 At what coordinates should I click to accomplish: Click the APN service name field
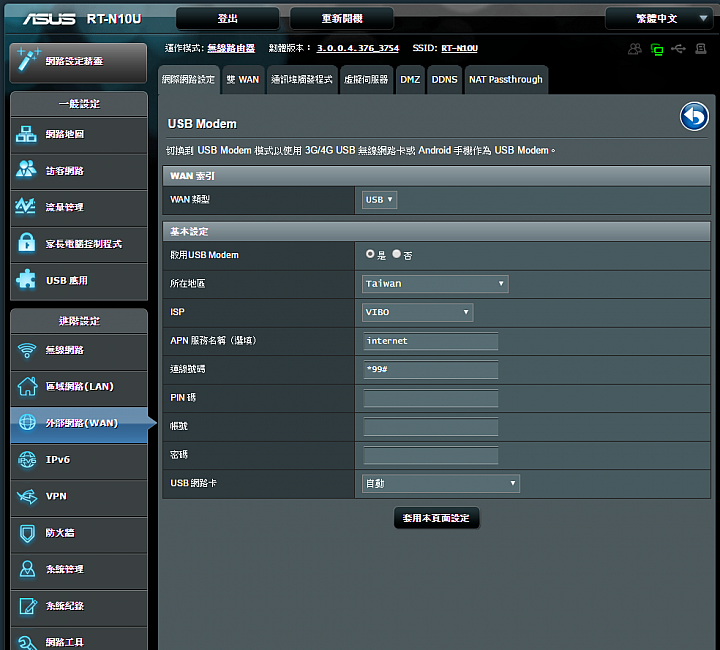click(x=431, y=341)
